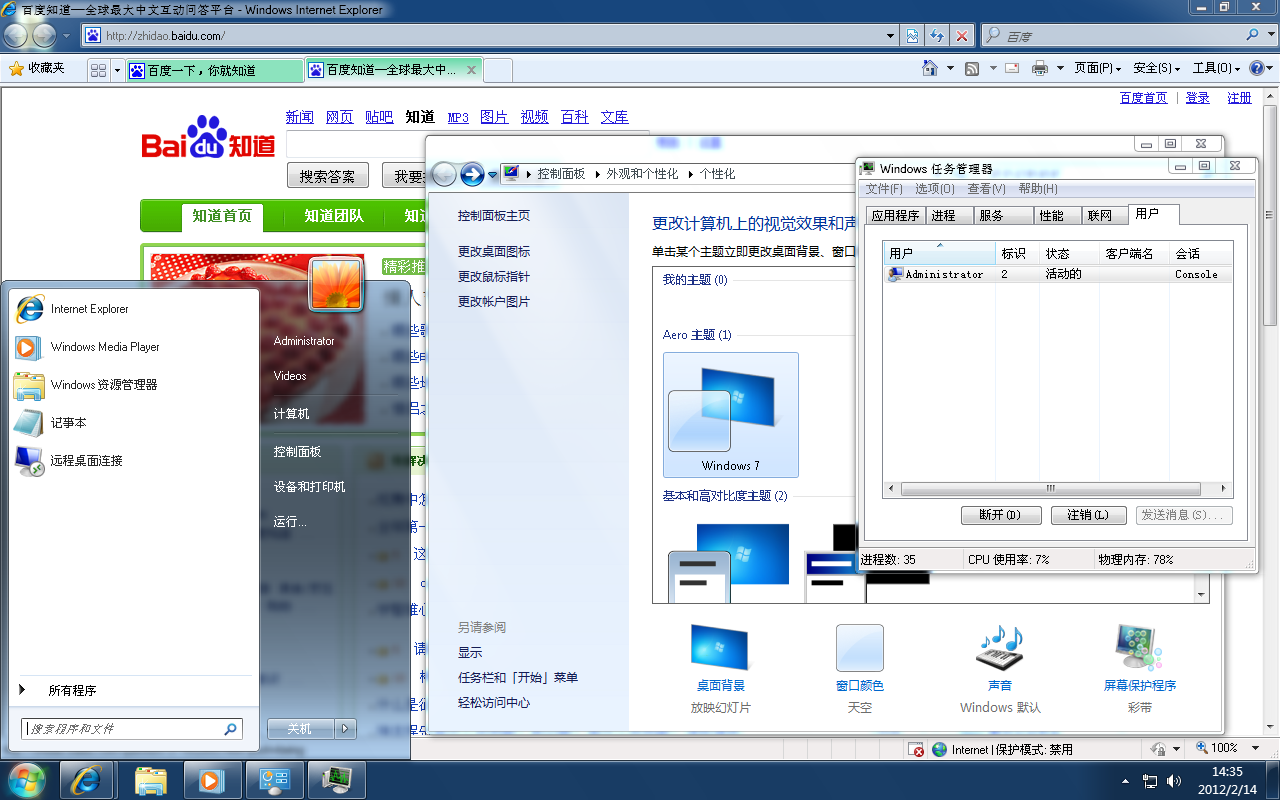This screenshot has height=800, width=1280.
Task: Click 百度首页 link at page top
Action: point(1143,97)
